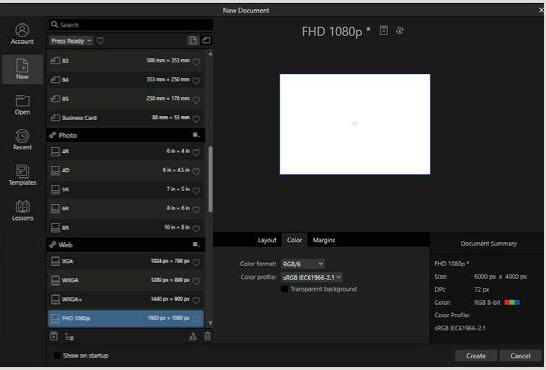Viewport: 546px width, 370px height.
Task: Select the XGA web preset
Action: pyautogui.click(x=126, y=261)
